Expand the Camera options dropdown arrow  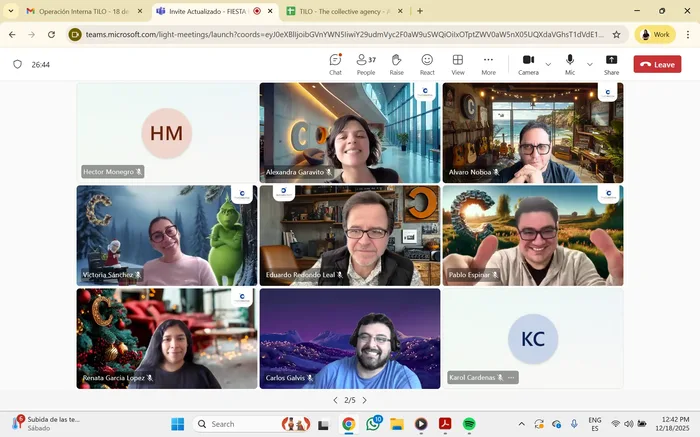[x=548, y=64]
